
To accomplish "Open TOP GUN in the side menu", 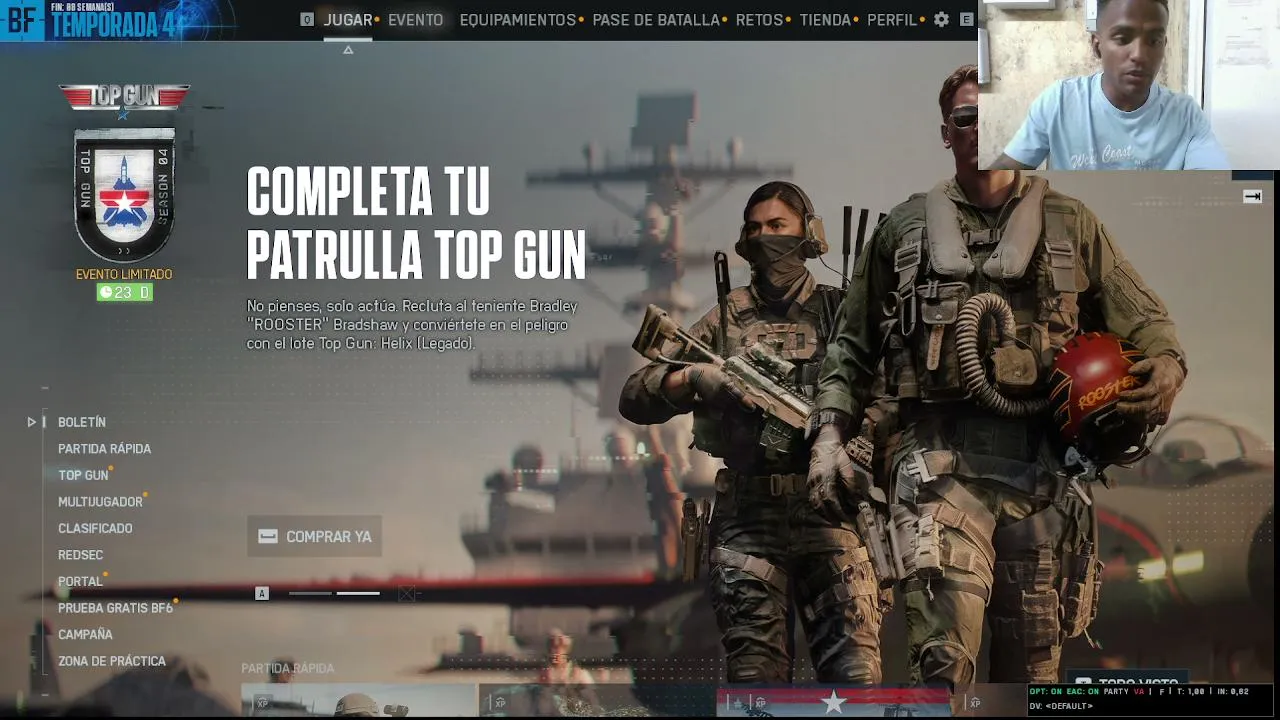I will pos(83,475).
